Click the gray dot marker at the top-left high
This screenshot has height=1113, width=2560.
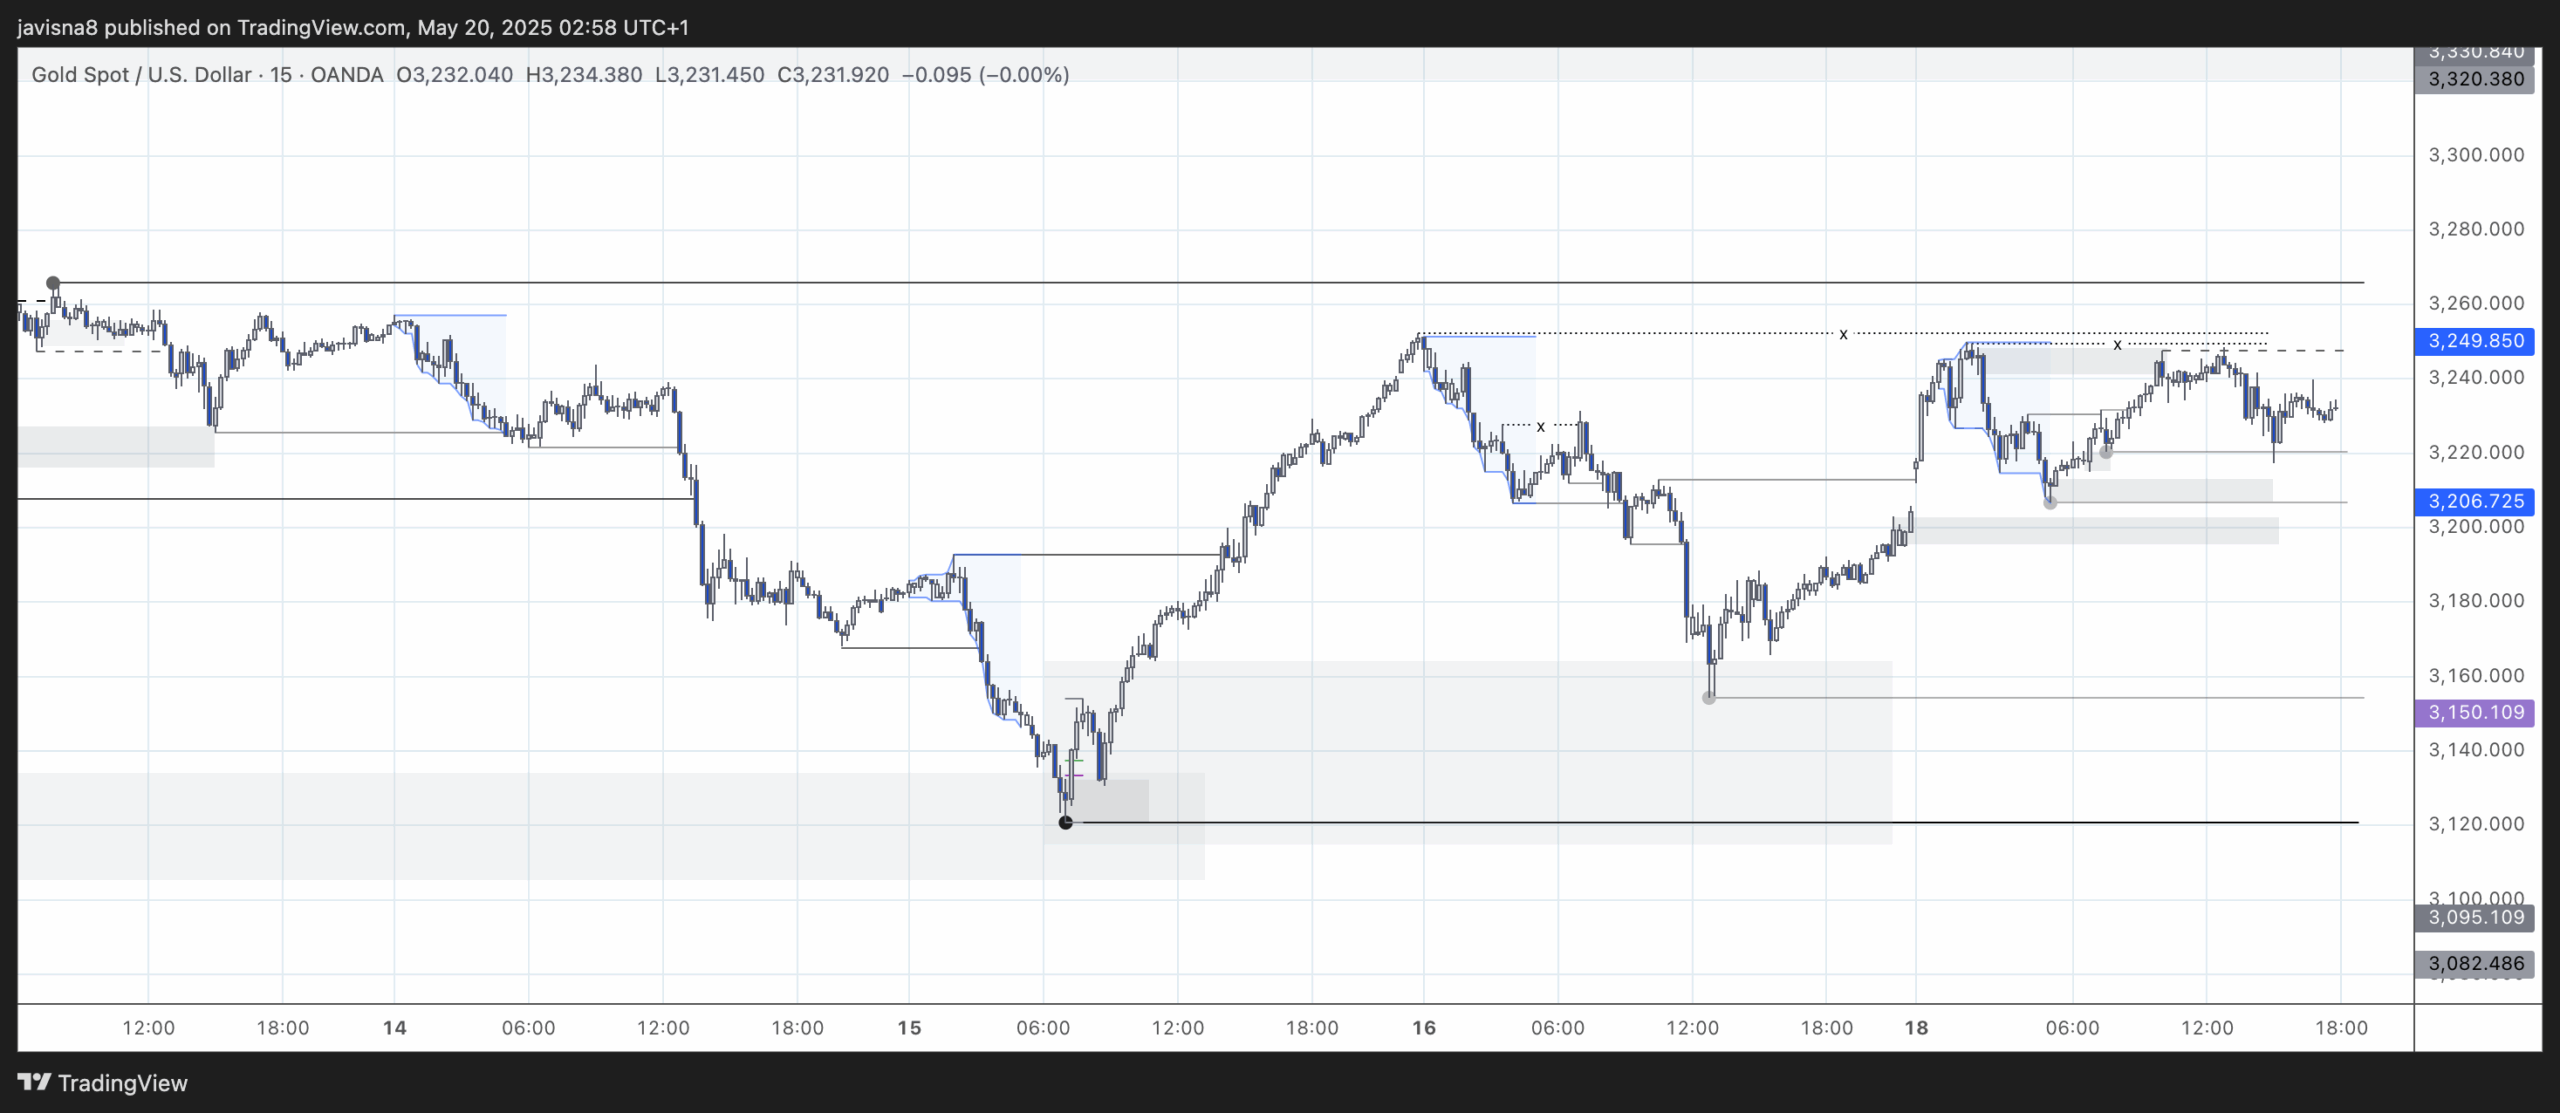[53, 283]
